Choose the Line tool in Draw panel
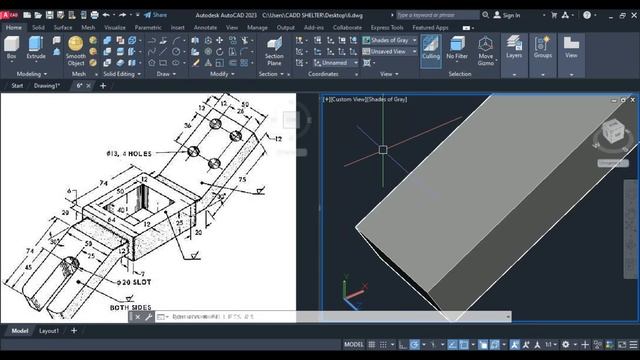Screen dimensions: 640x360 [163, 51]
